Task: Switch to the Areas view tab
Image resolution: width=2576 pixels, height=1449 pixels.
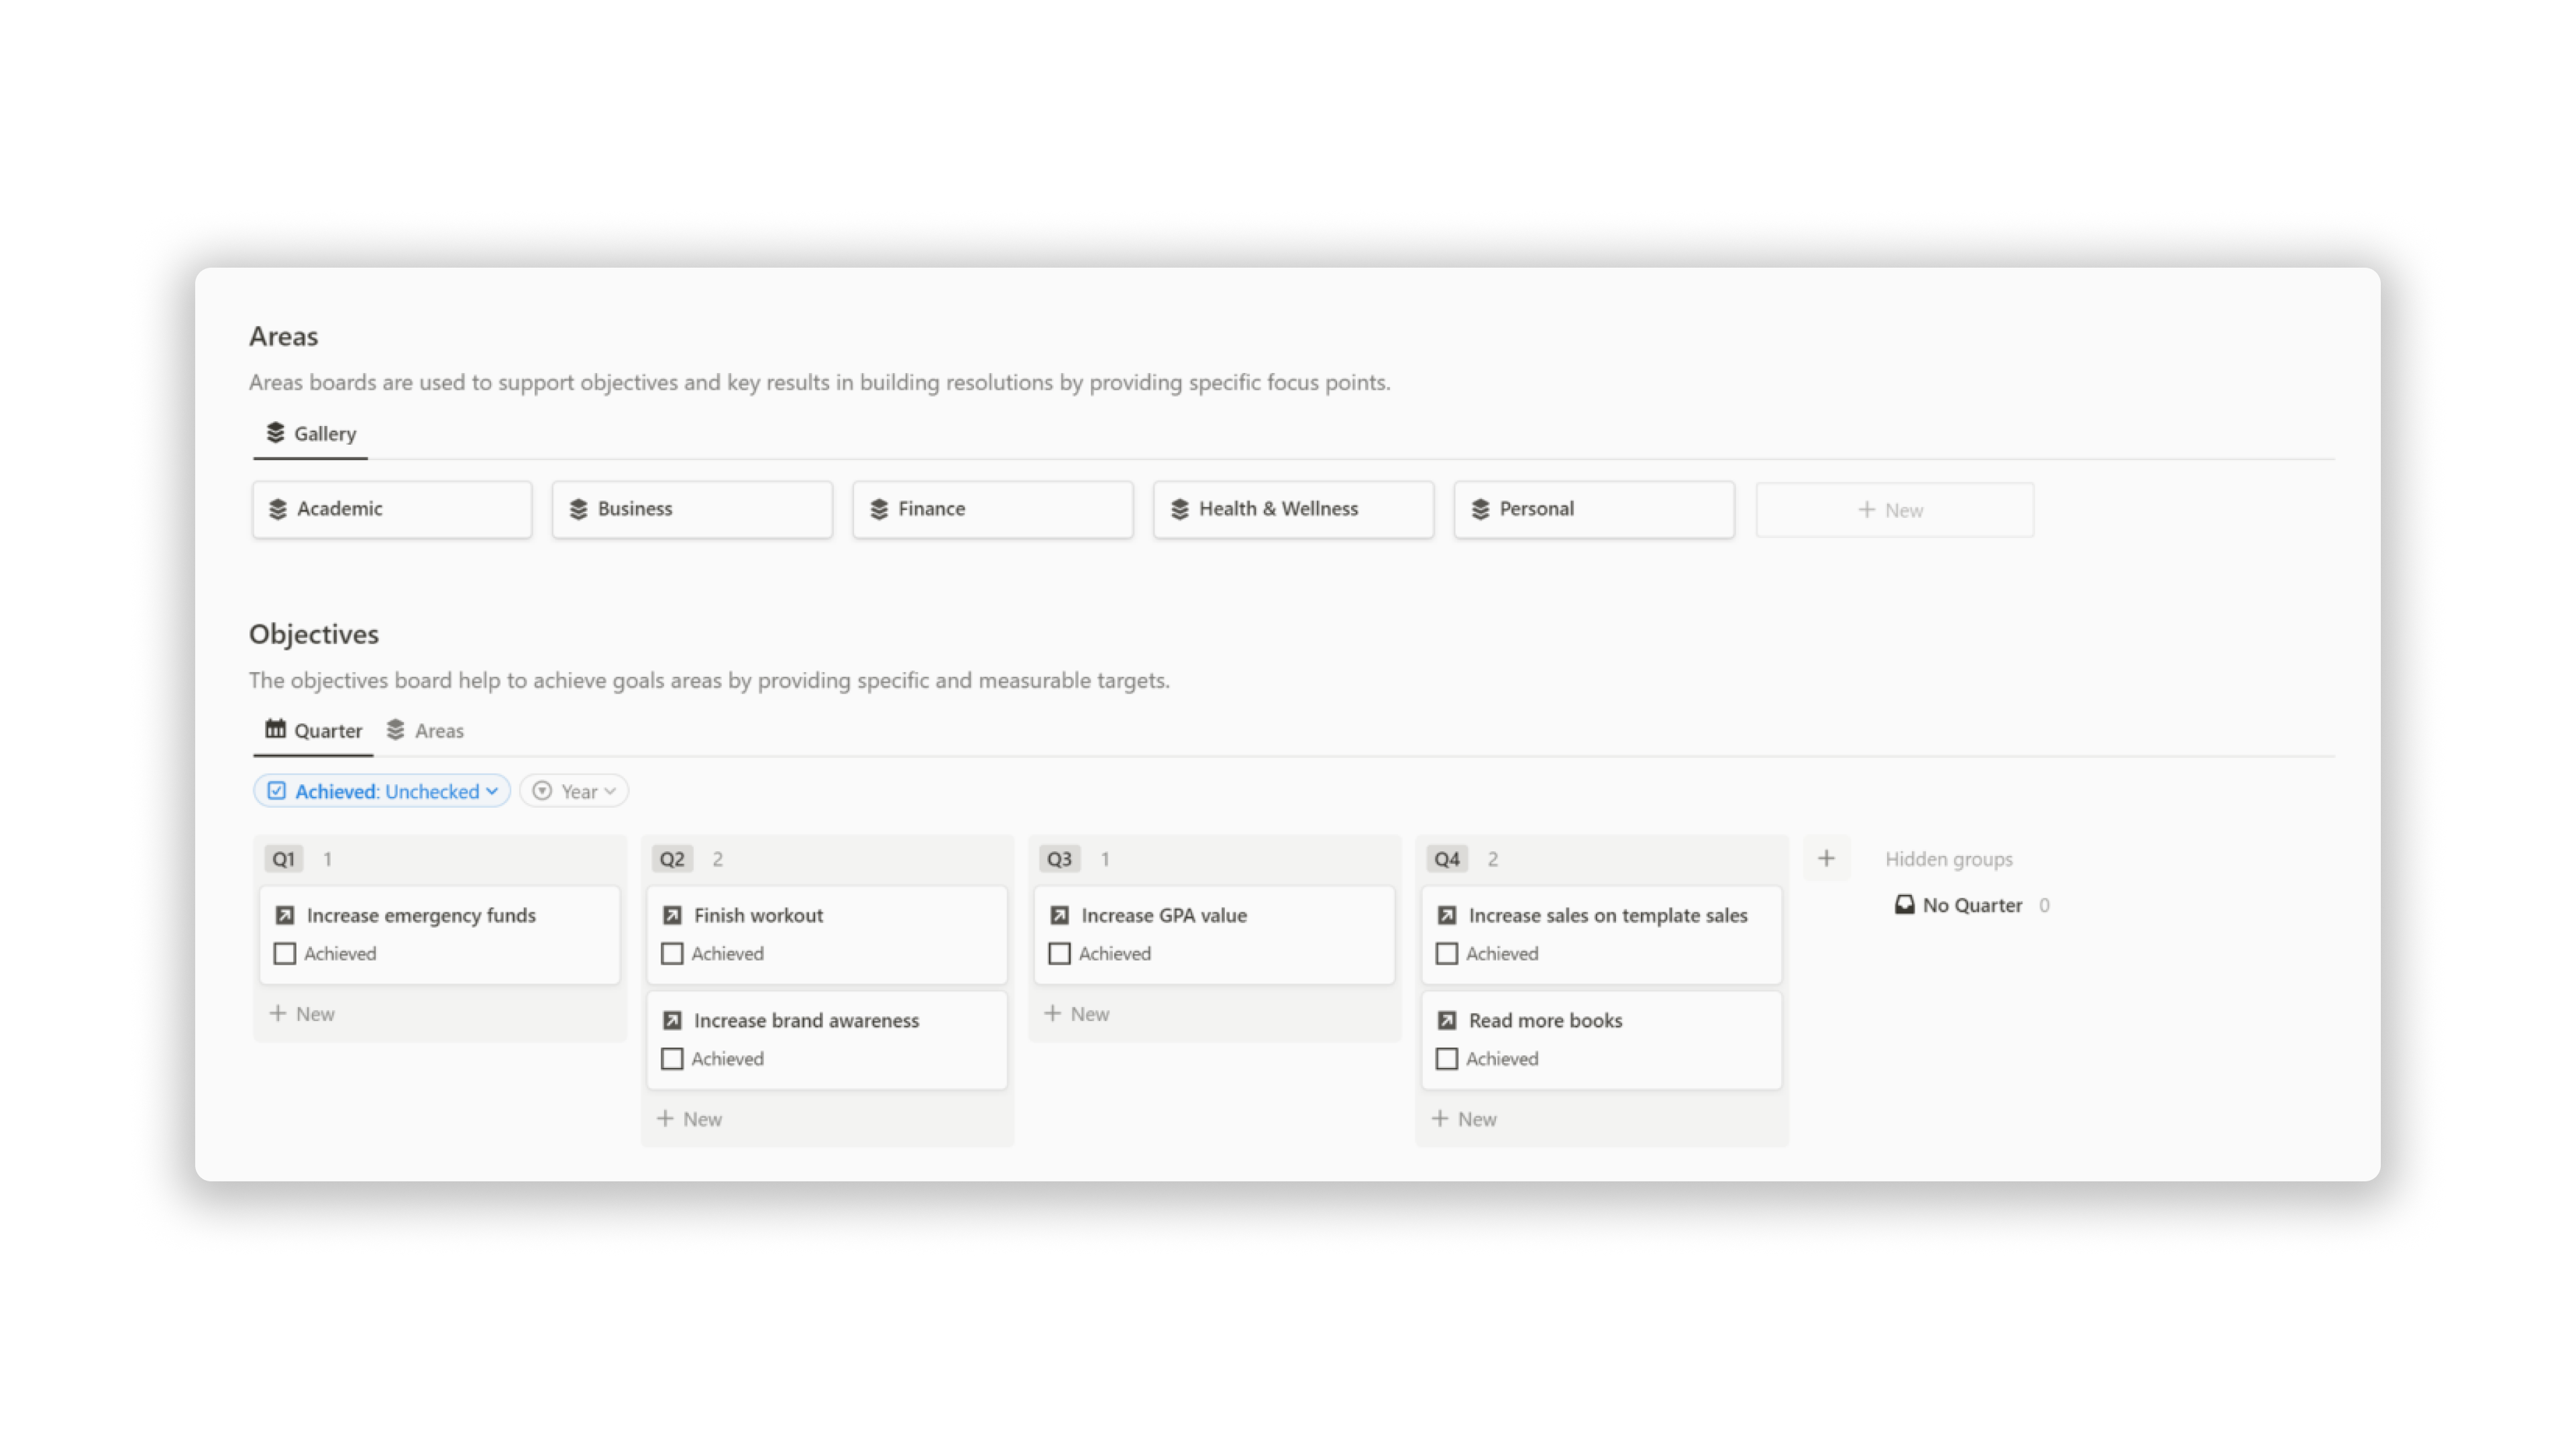Action: point(425,730)
